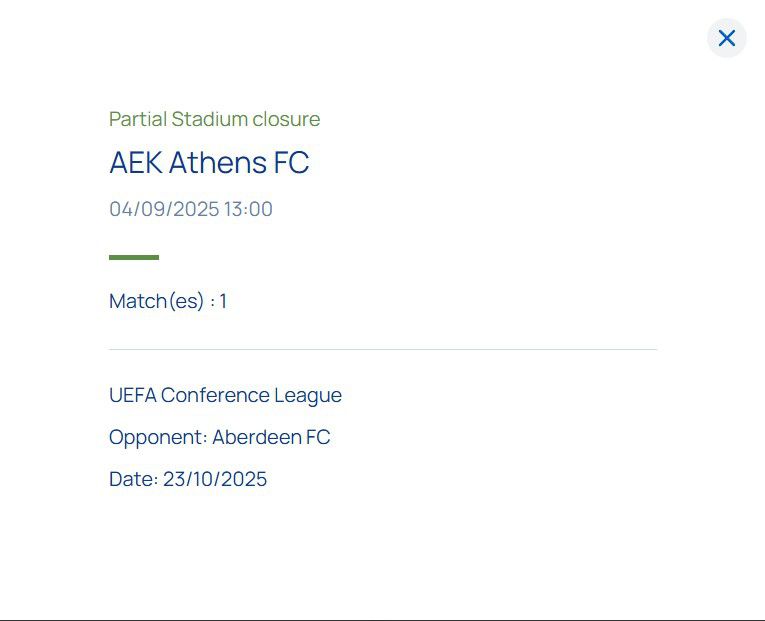Select the Match(es) label text

156,301
